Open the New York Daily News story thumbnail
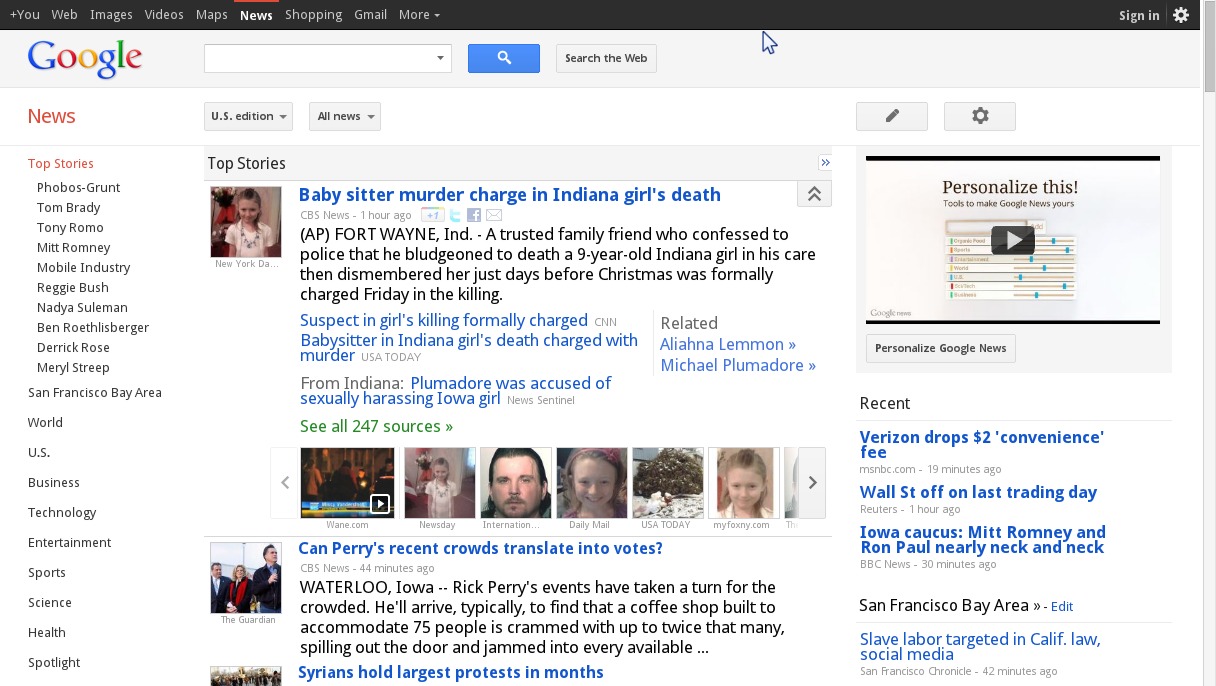Viewport: 1216px width, 686px height. tap(246, 222)
